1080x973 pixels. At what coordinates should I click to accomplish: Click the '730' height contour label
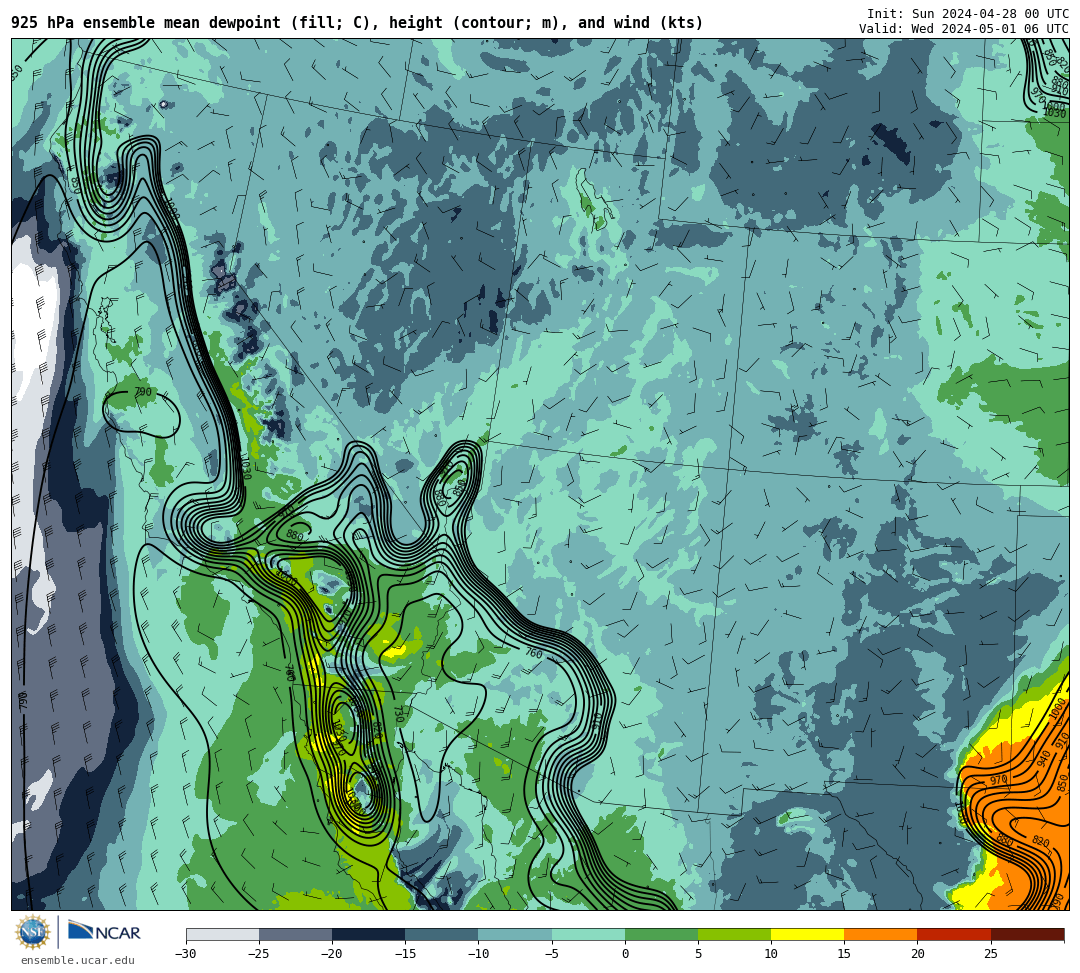(398, 714)
